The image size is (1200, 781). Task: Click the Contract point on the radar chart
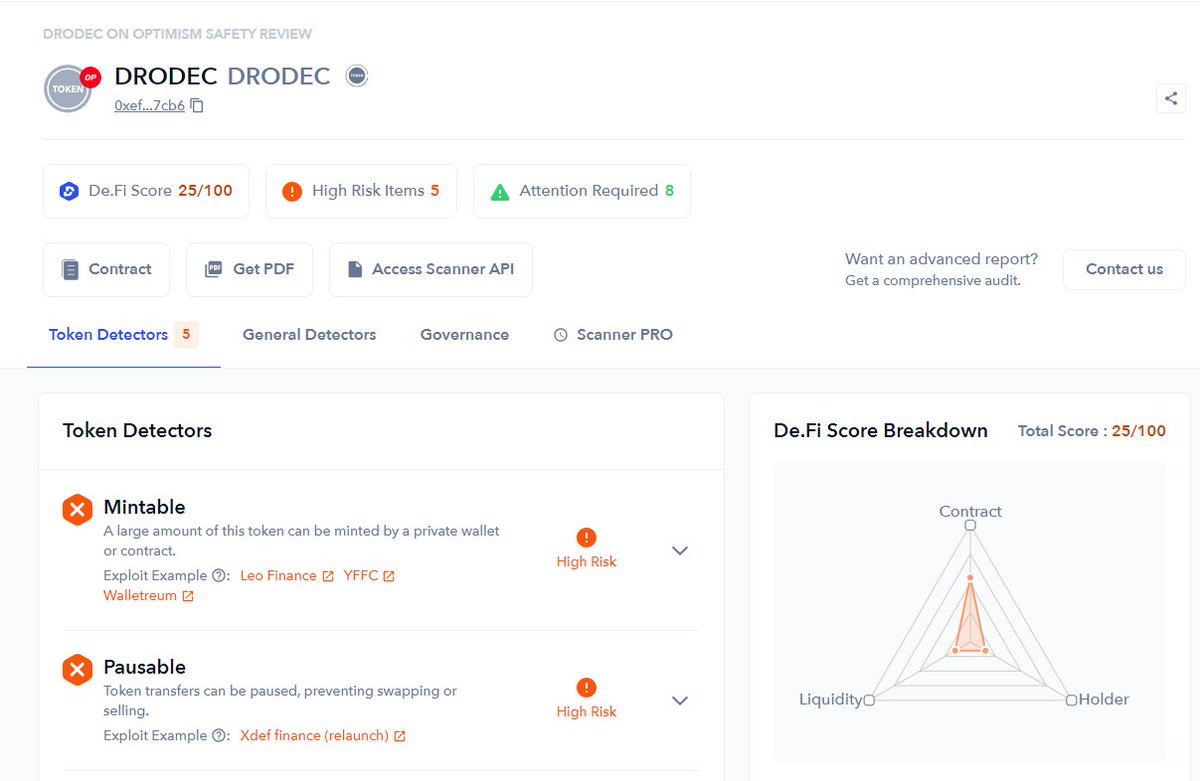point(969,524)
